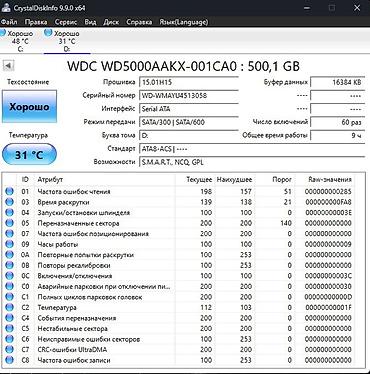Click the Наихудшее column header
This screenshot has width=370, height=374.
pyautogui.click(x=234, y=179)
